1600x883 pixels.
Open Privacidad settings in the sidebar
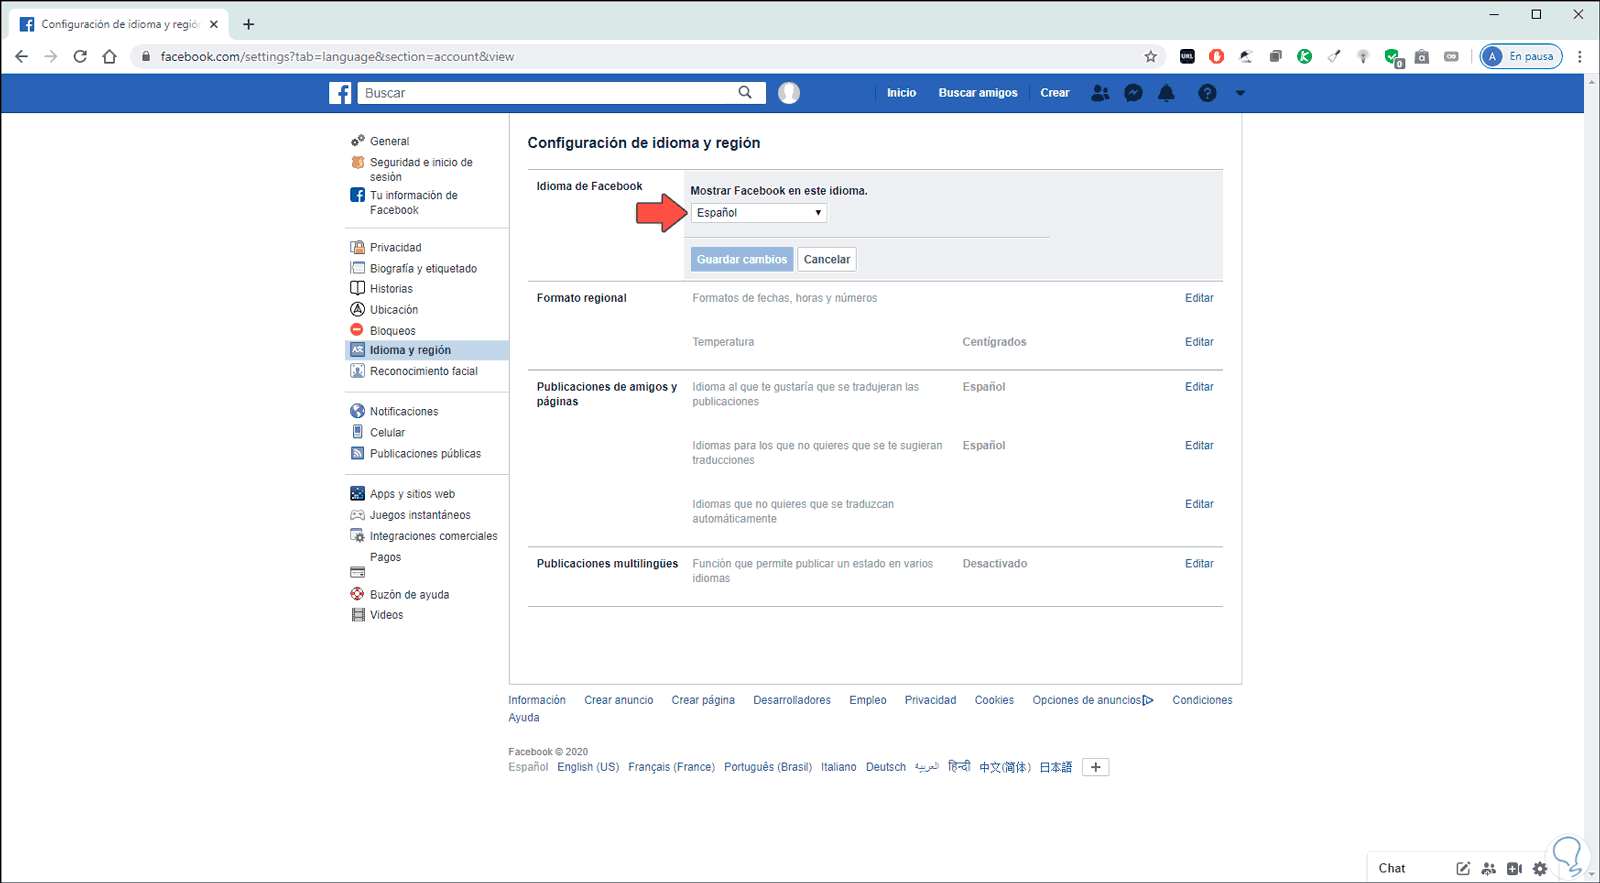395,247
